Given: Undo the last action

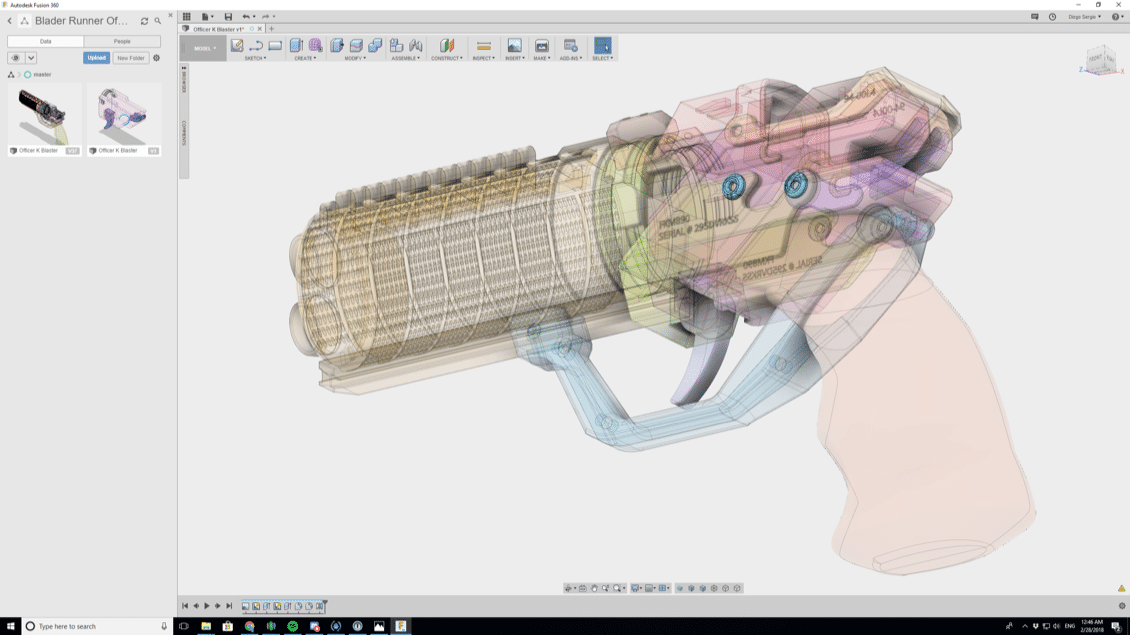Looking at the screenshot, I should pyautogui.click(x=246, y=17).
